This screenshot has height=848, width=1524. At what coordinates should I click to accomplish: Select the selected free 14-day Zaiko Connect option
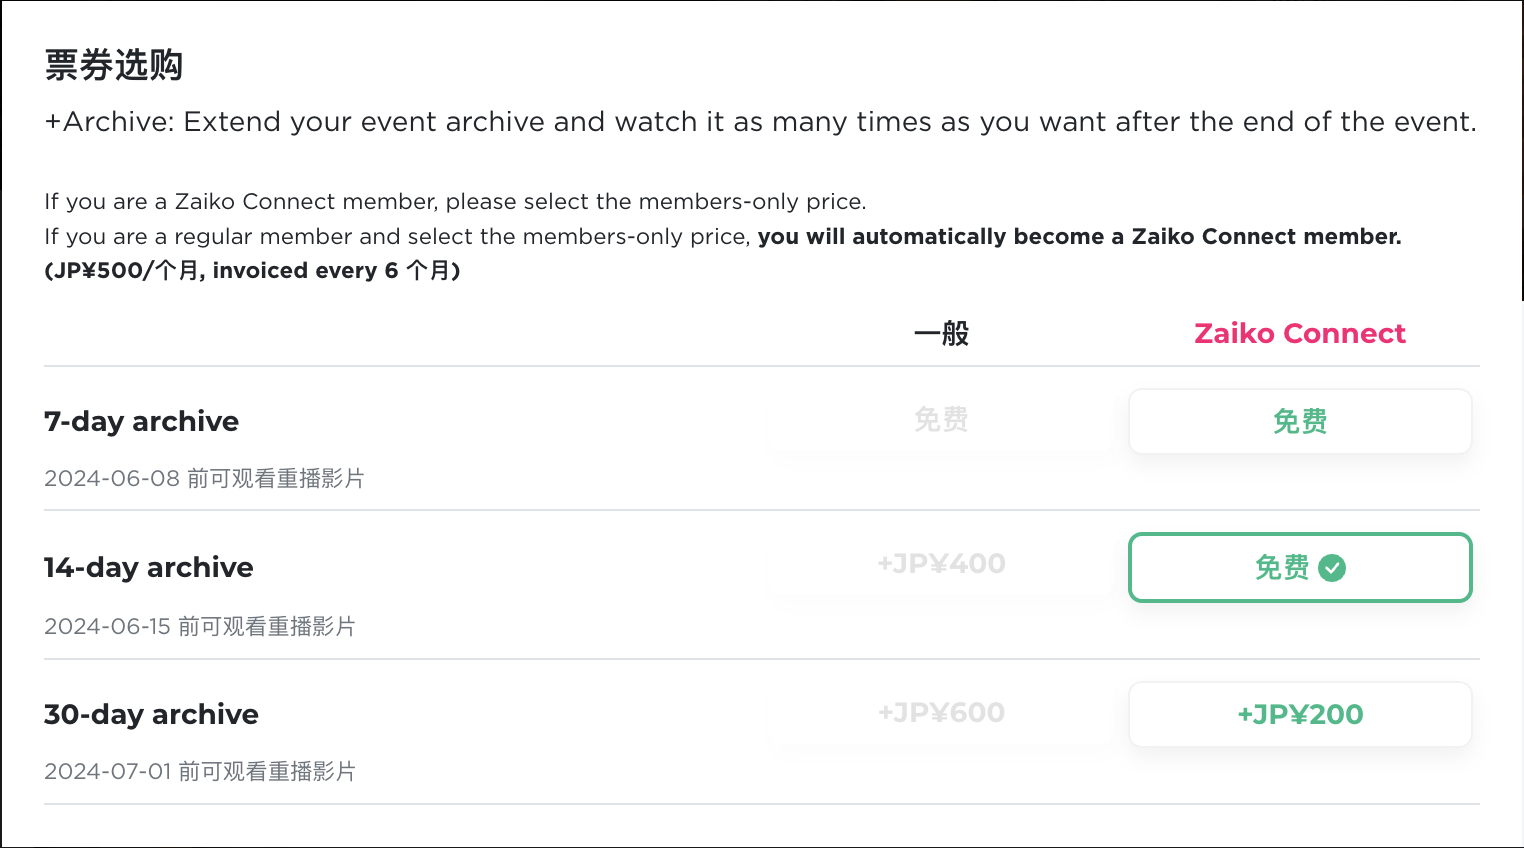(x=1300, y=567)
